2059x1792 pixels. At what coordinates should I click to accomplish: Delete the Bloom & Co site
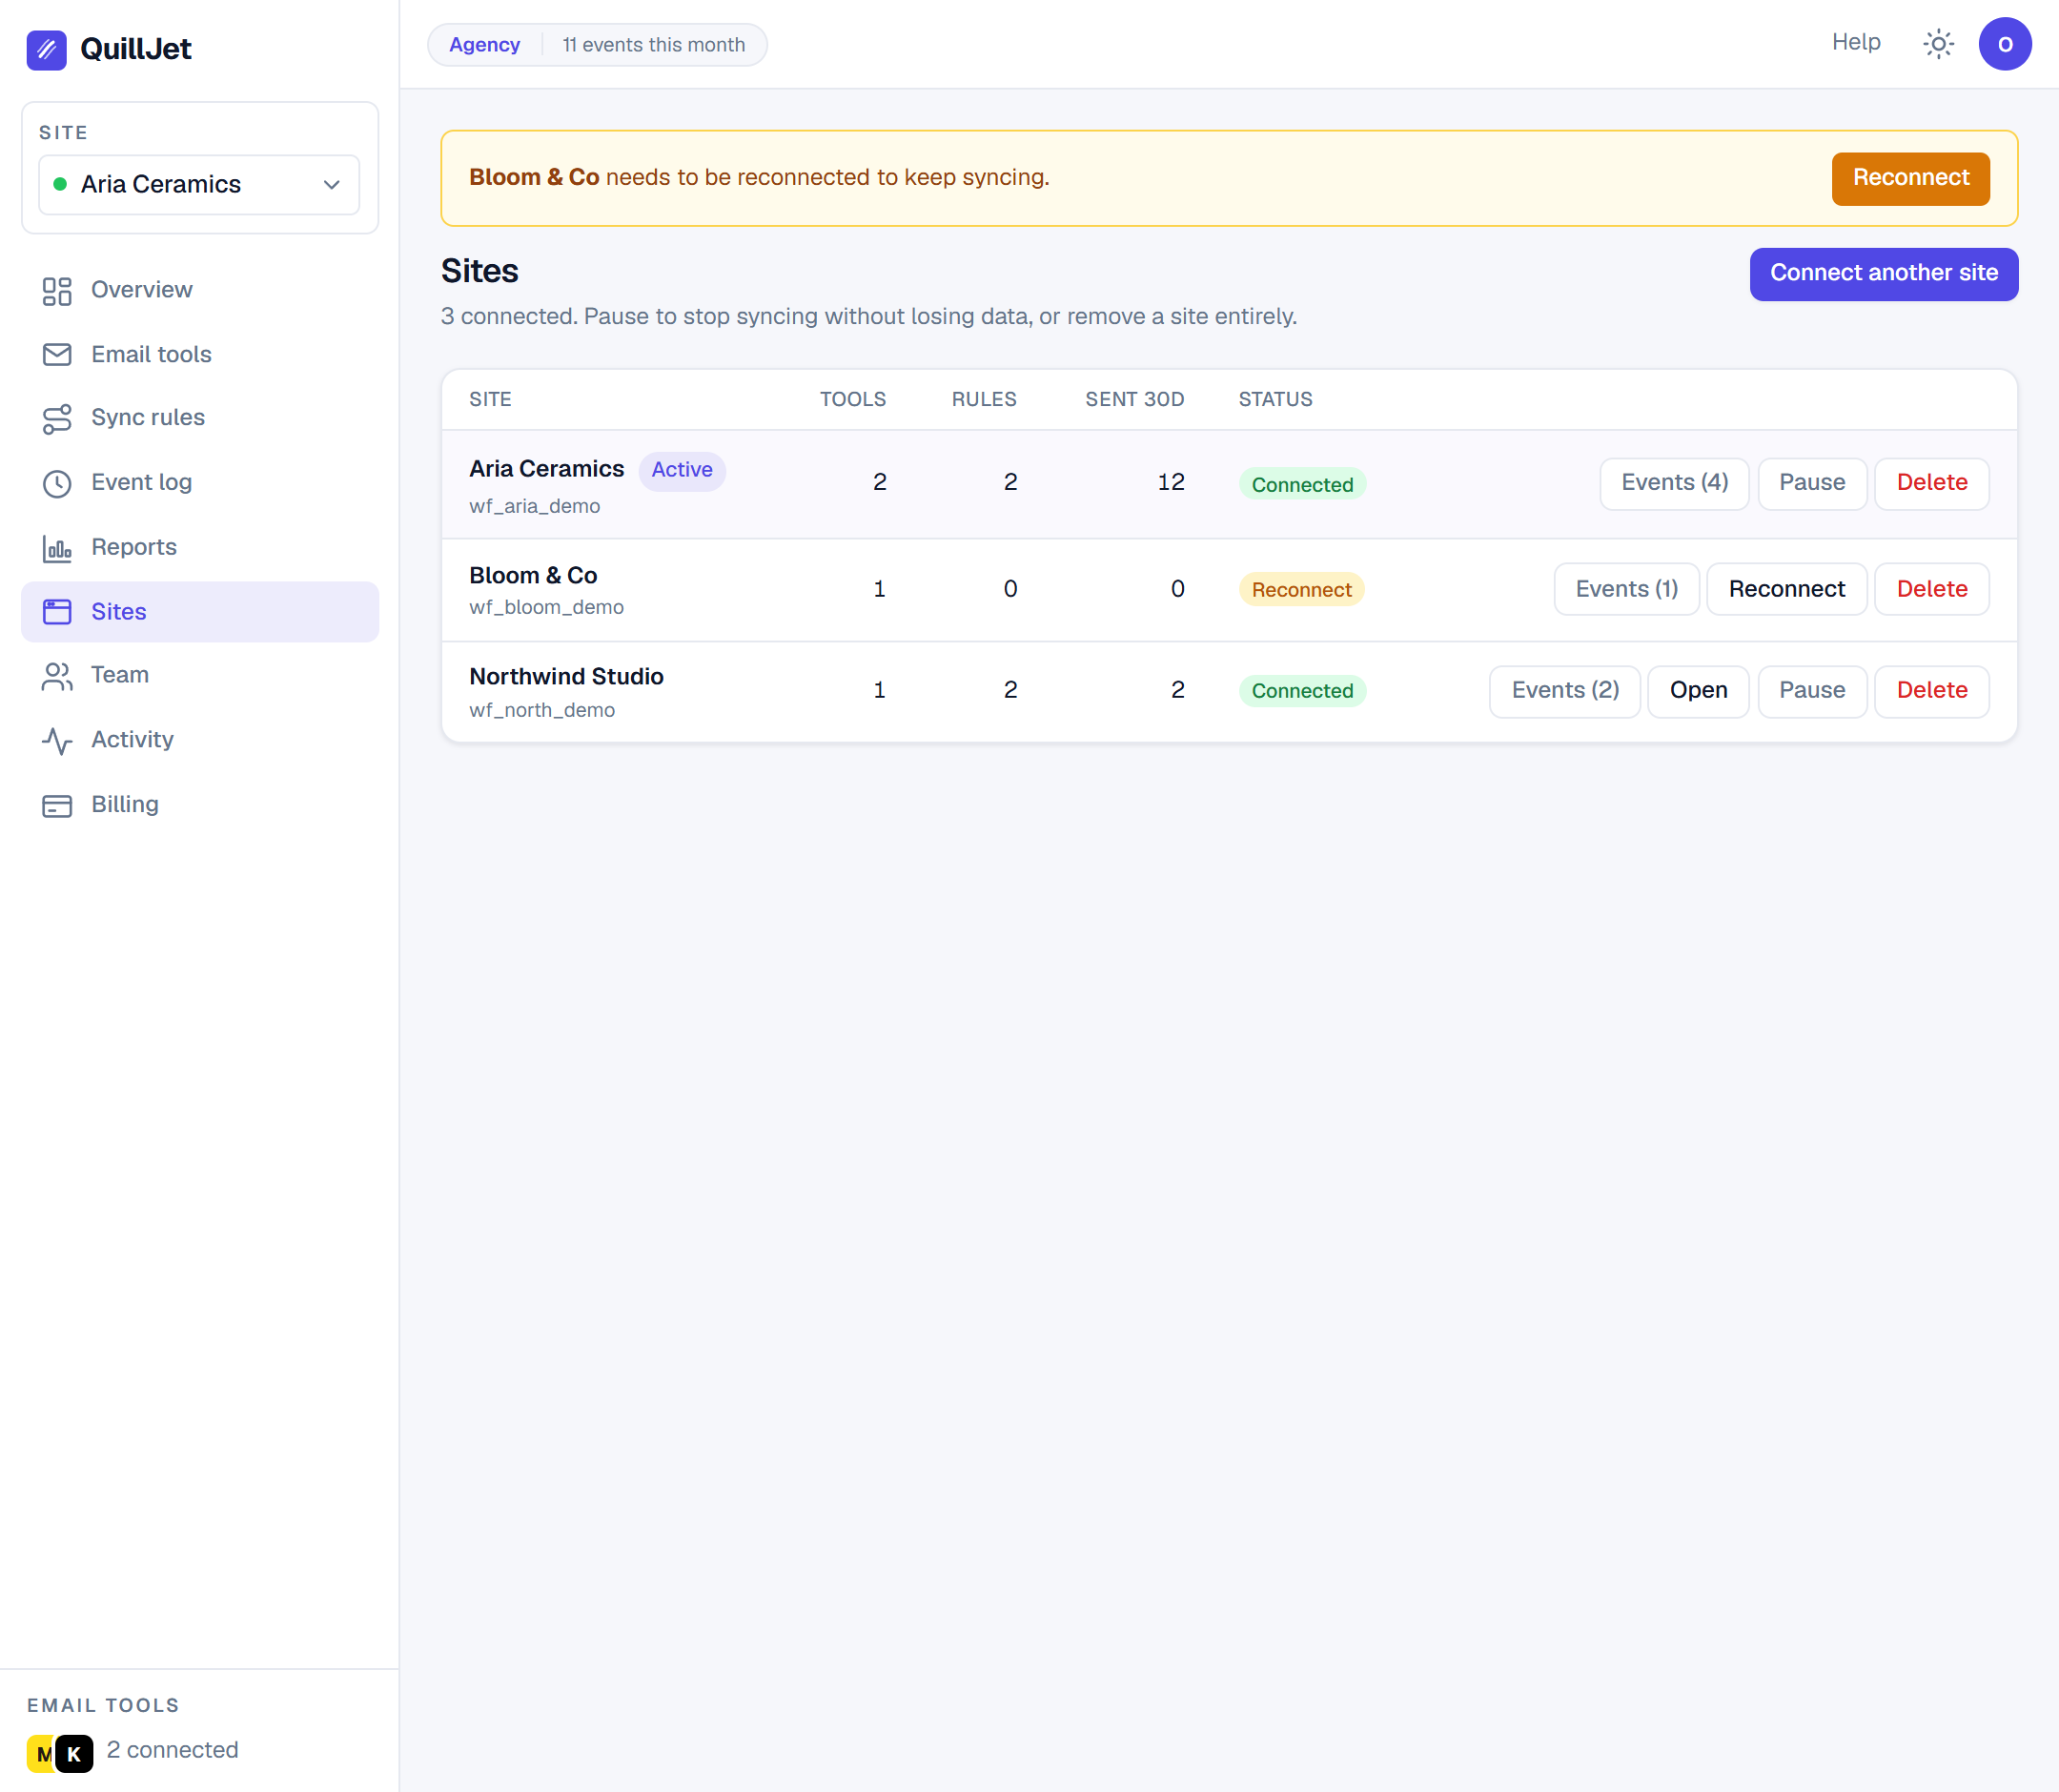click(1931, 589)
